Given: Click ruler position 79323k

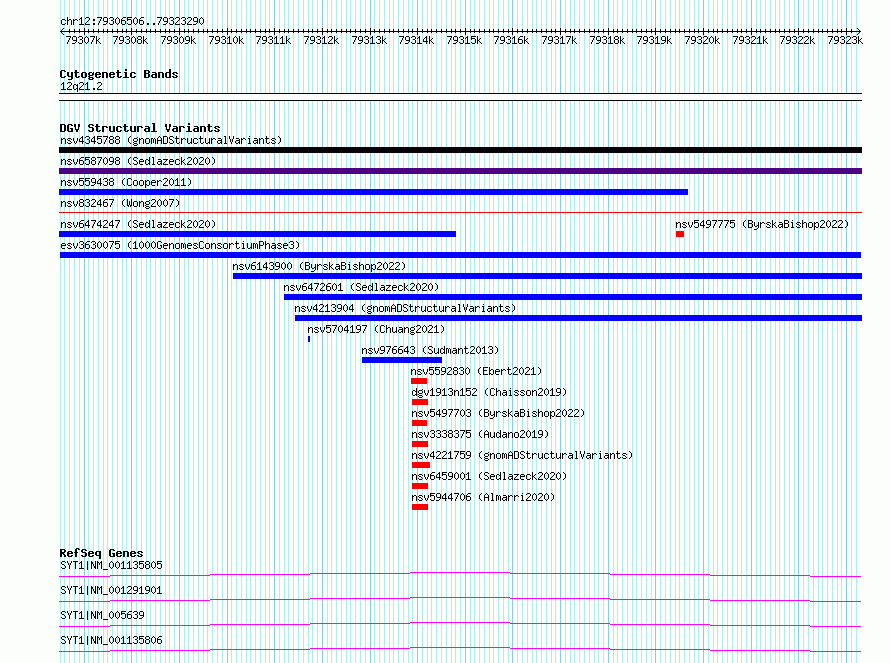Looking at the screenshot, I should [845, 40].
